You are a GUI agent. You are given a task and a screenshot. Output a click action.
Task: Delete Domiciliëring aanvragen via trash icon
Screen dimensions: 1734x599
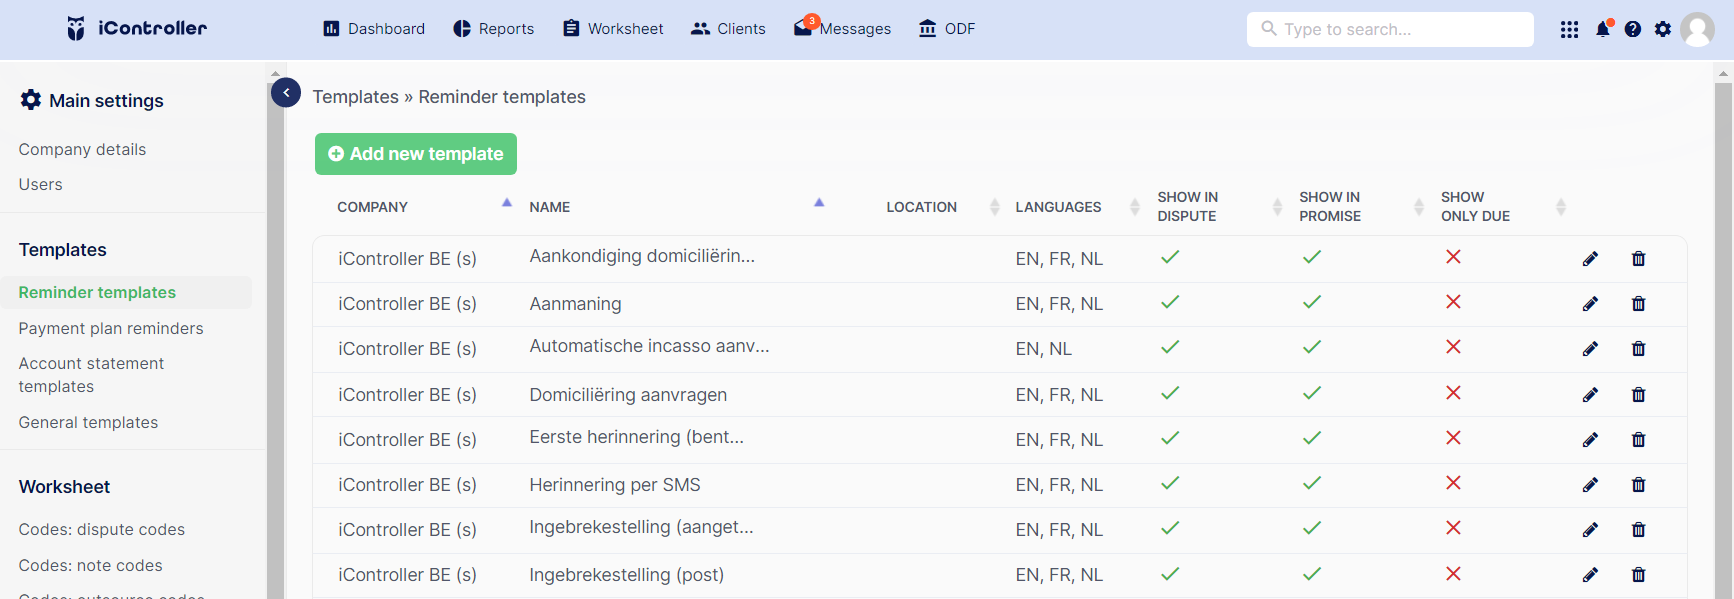pyautogui.click(x=1638, y=395)
